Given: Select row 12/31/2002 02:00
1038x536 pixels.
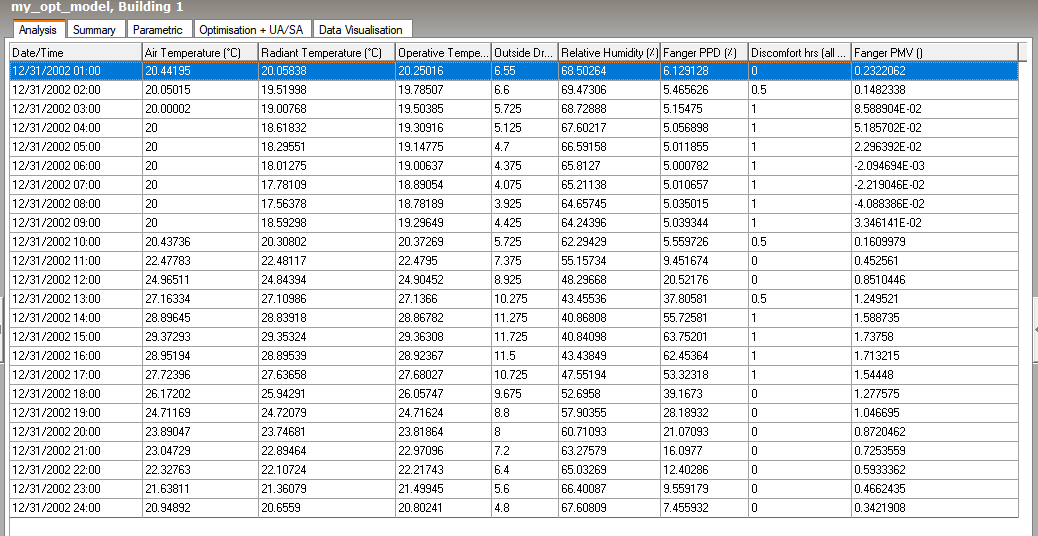Looking at the screenshot, I should [514, 89].
